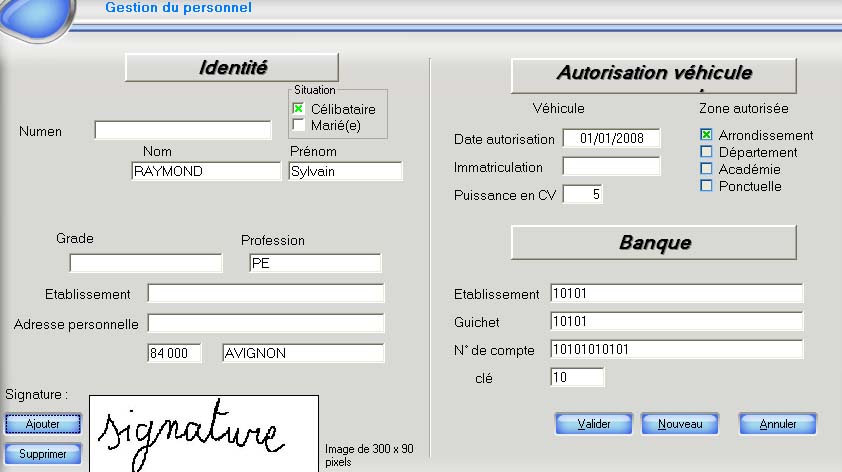Check the Ponctuelle zone checkbox

[706, 186]
